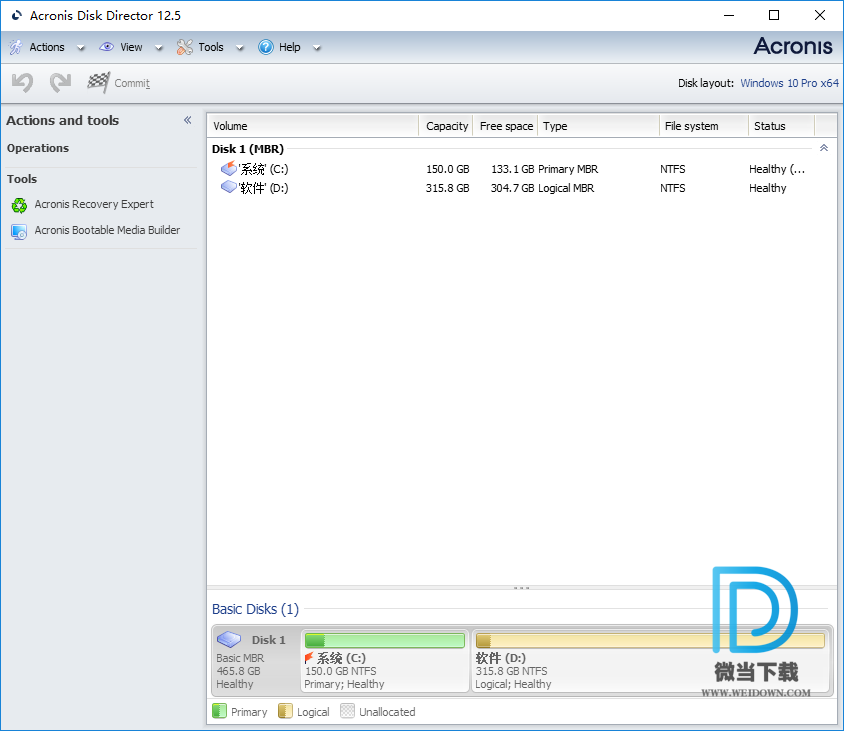Viewport: 844px width, 731px height.
Task: Click the Acronis Bootable Media Builder icon
Action: coord(19,231)
